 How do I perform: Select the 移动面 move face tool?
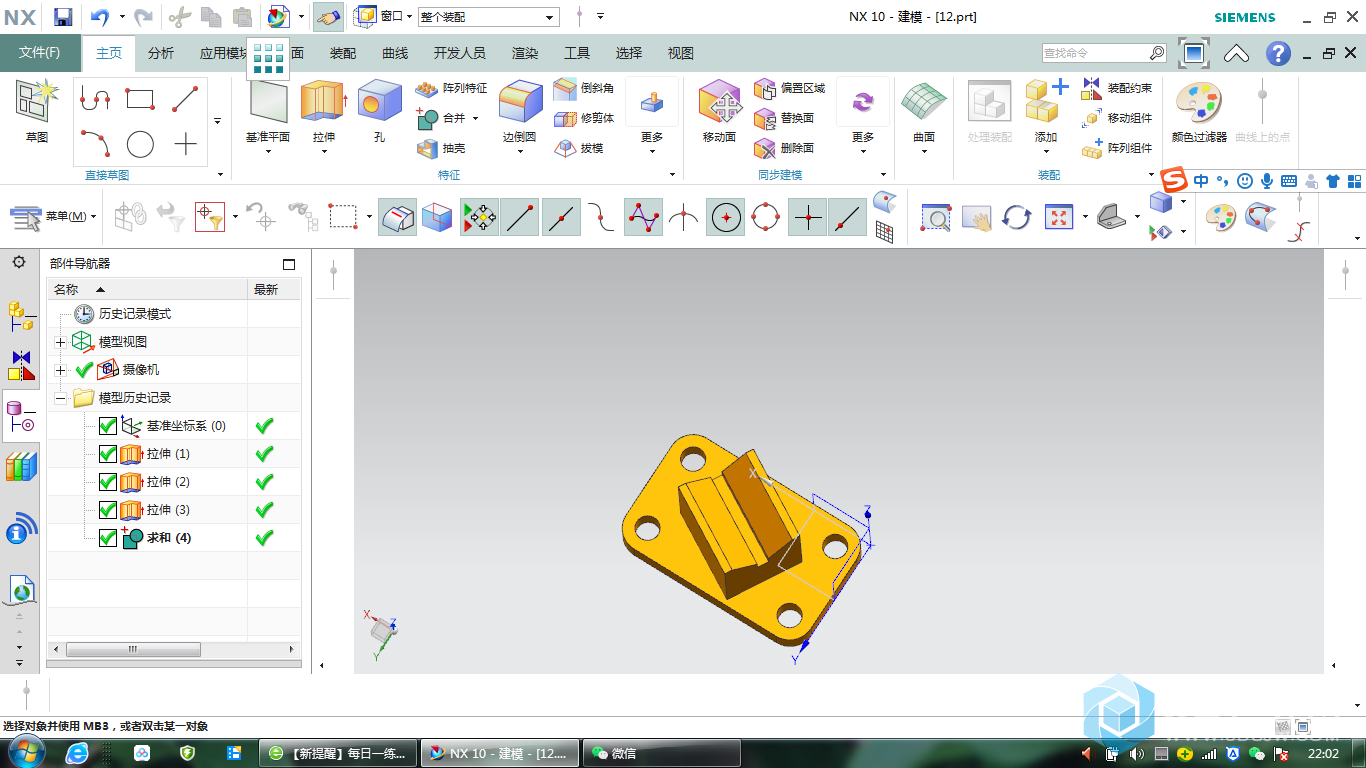tap(720, 112)
